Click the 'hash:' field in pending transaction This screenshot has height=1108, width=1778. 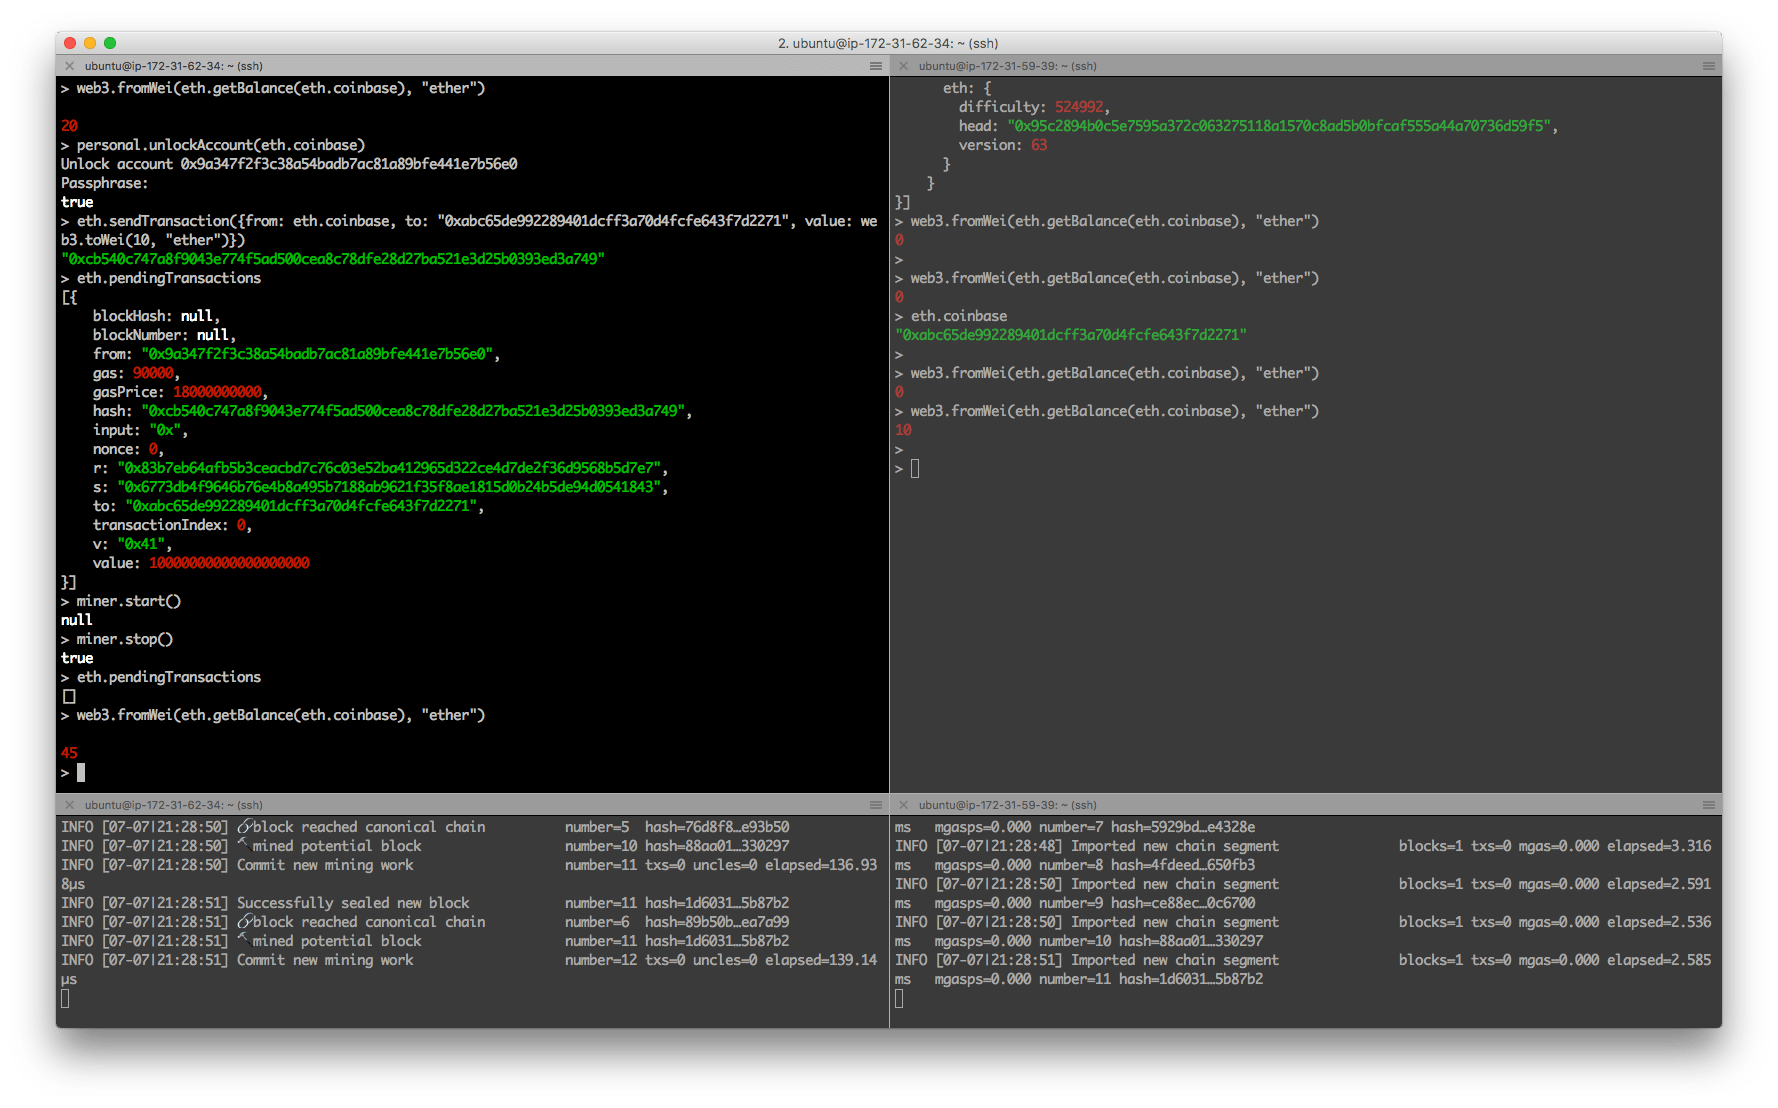(x=392, y=411)
